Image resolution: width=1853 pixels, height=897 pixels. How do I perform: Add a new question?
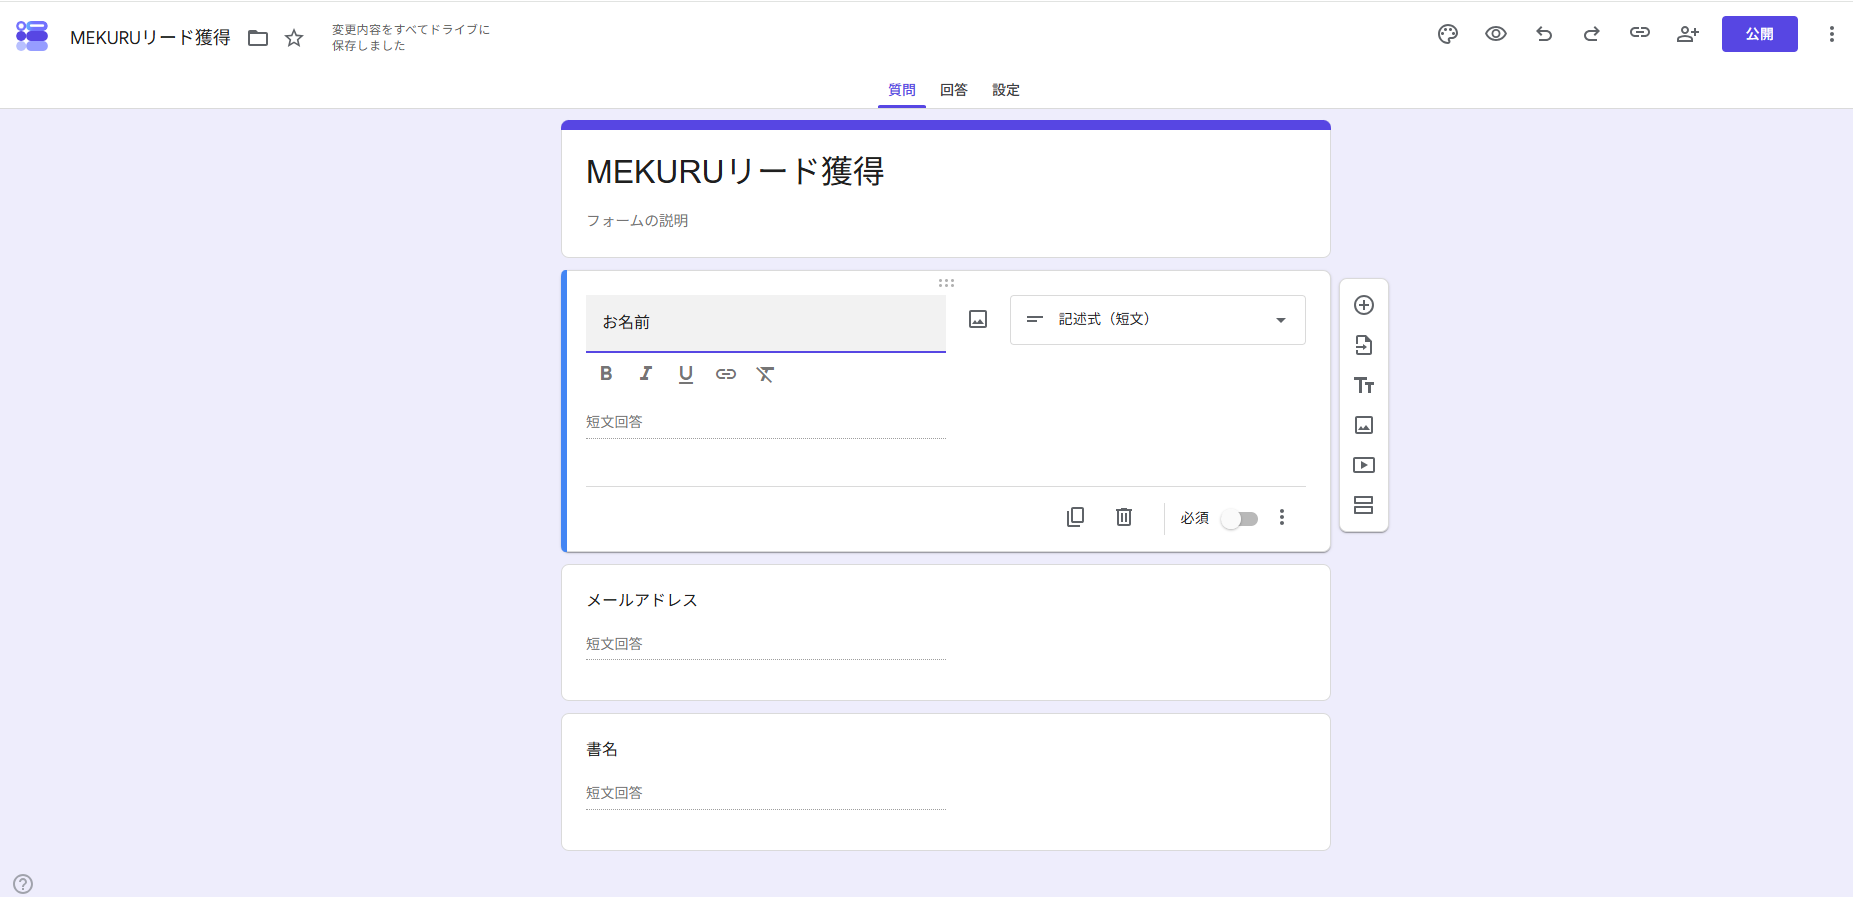pyautogui.click(x=1364, y=305)
